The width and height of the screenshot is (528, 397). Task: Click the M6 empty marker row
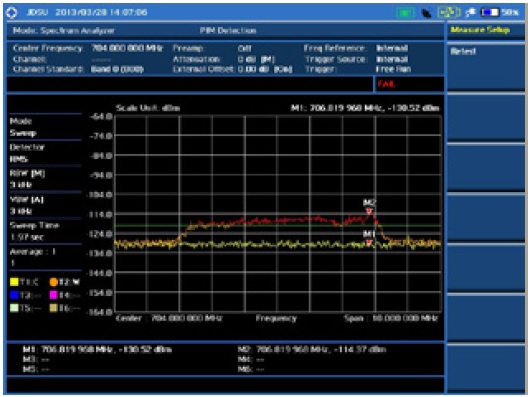click(x=251, y=369)
